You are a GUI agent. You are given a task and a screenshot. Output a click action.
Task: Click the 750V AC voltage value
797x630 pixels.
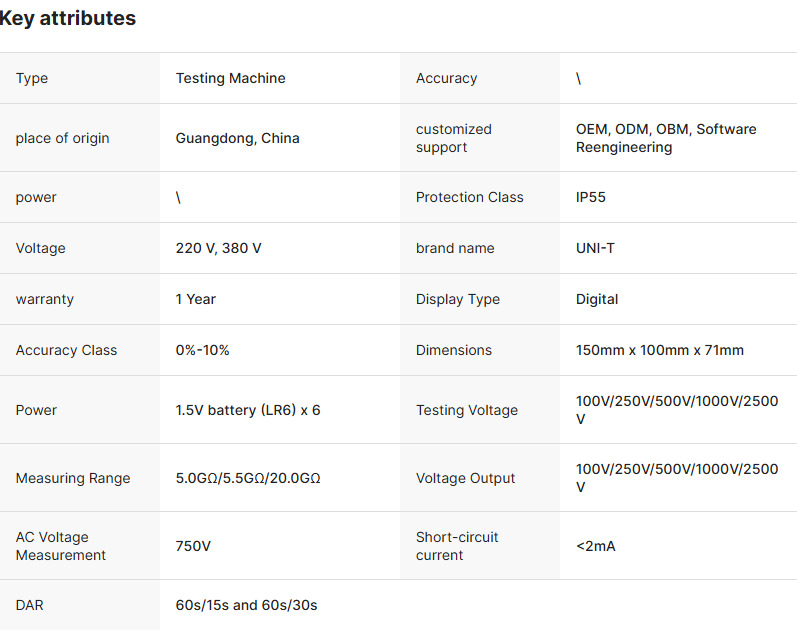click(x=193, y=546)
